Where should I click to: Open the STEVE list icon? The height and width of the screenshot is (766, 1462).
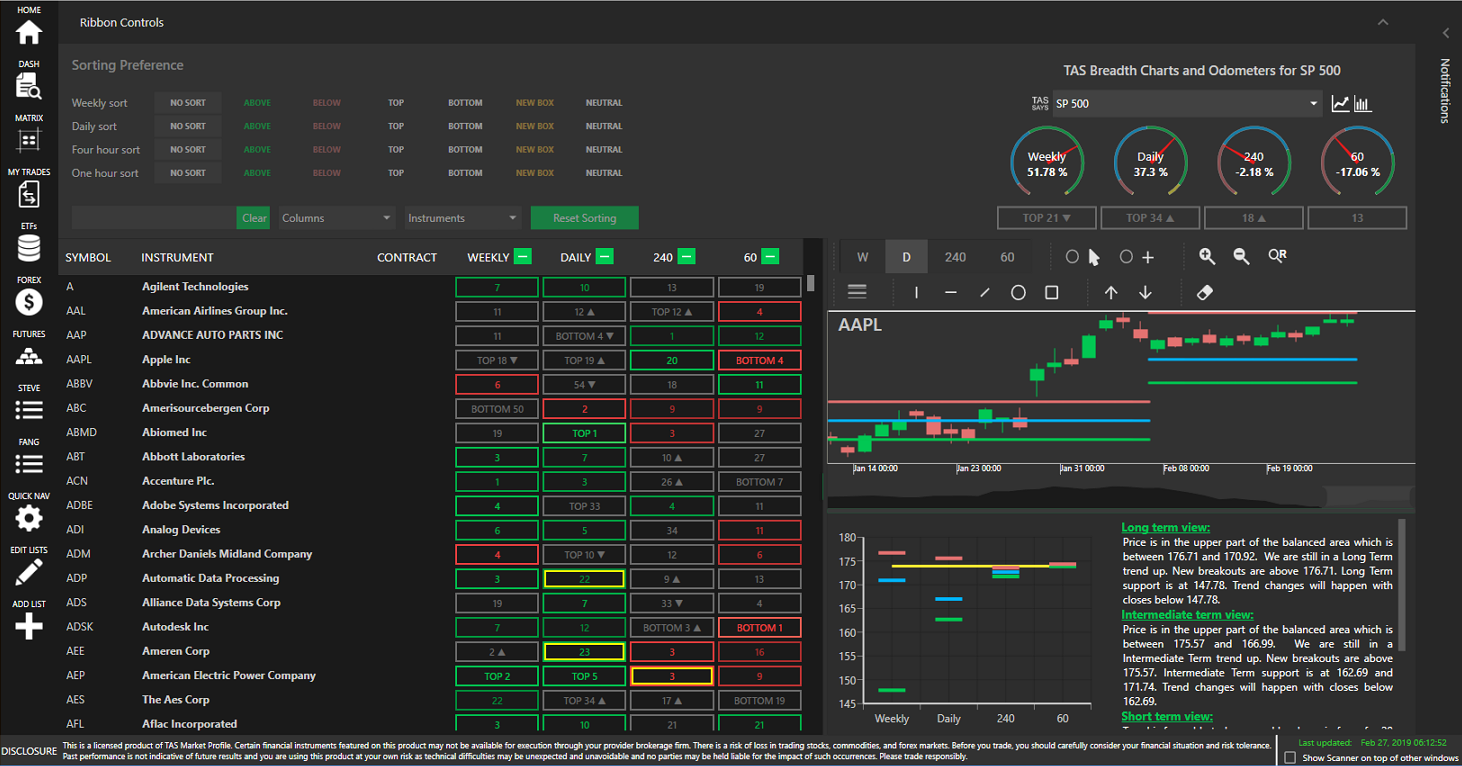click(x=29, y=410)
